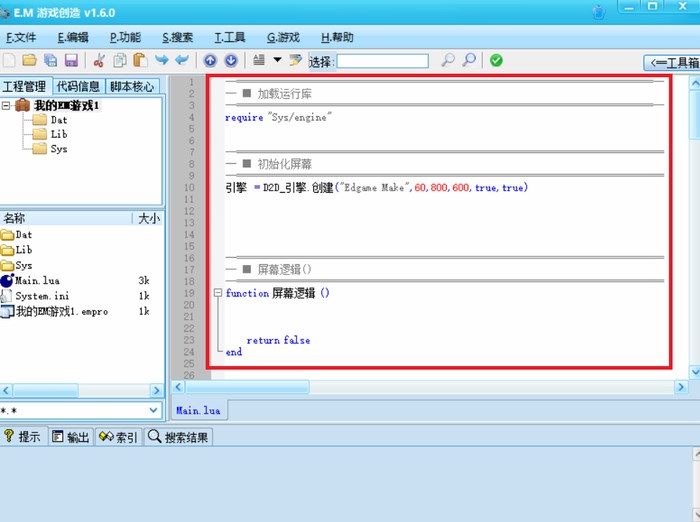
Task: Click the redo arrow icon in toolbar
Action: click(162, 59)
